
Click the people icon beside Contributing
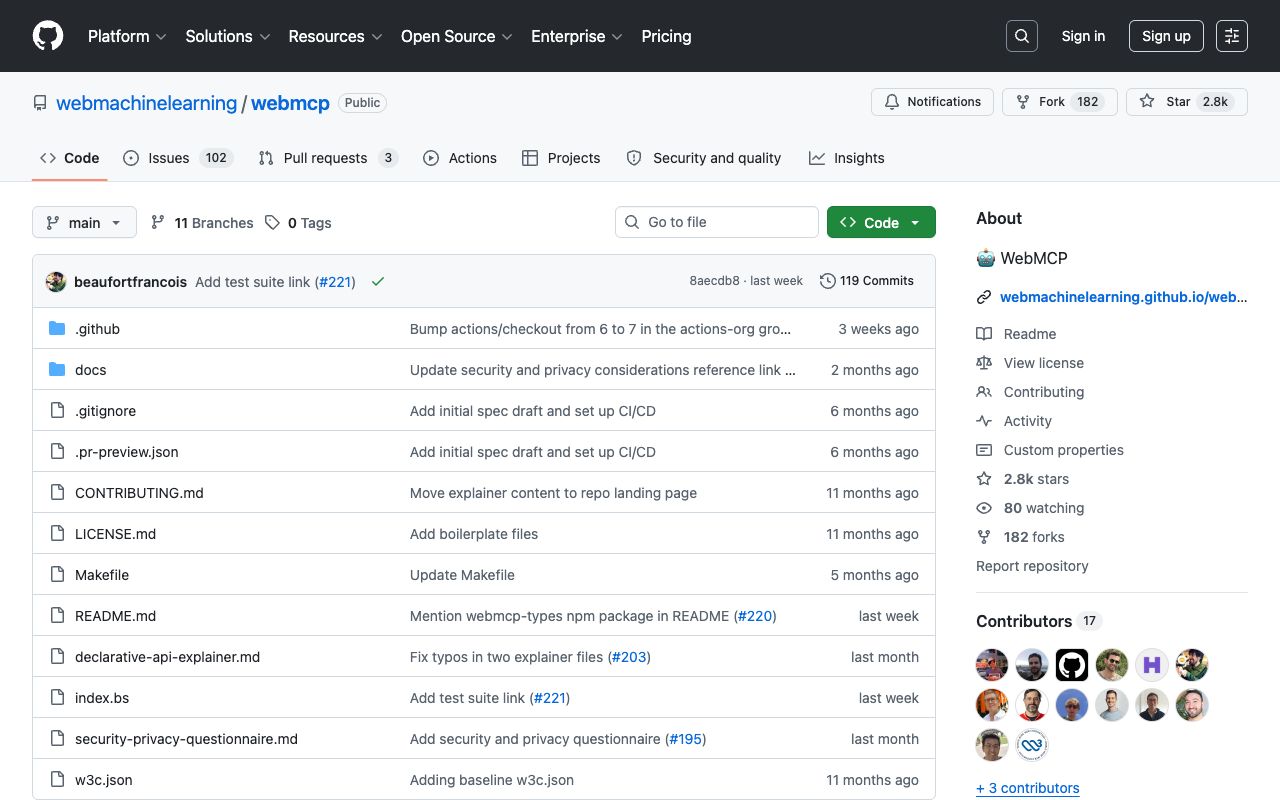pyautogui.click(x=984, y=392)
